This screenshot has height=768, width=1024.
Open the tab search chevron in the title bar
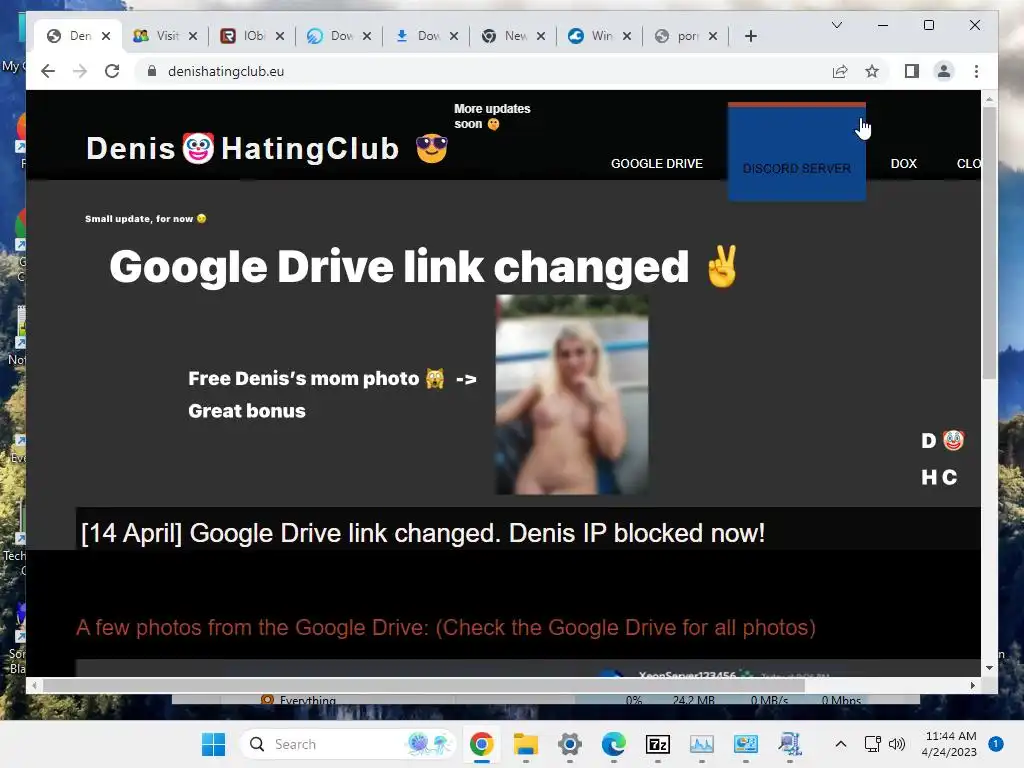[837, 25]
